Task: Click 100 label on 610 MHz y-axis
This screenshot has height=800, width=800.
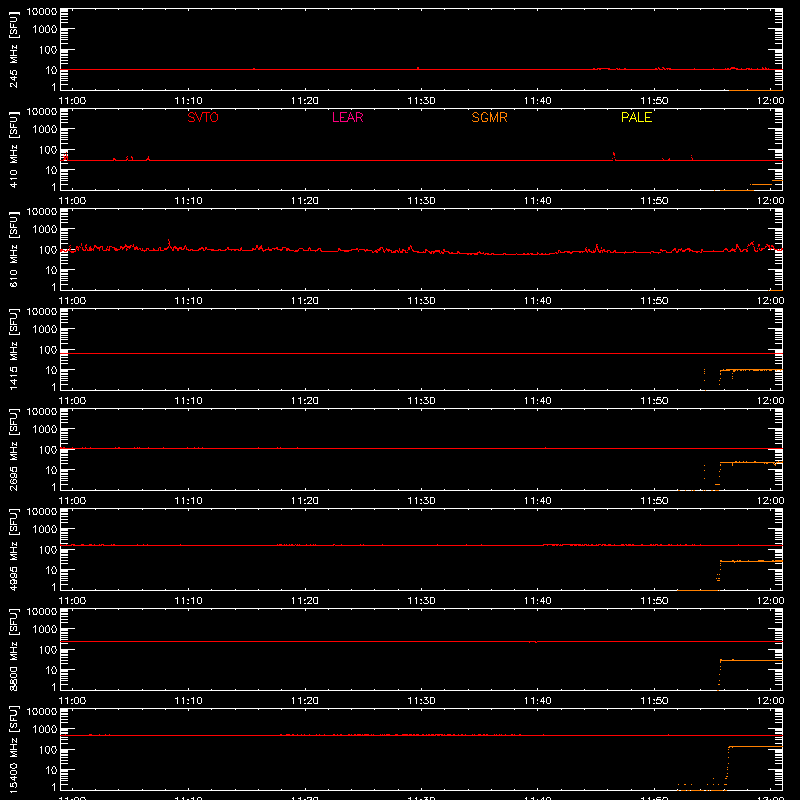Action: [48, 249]
